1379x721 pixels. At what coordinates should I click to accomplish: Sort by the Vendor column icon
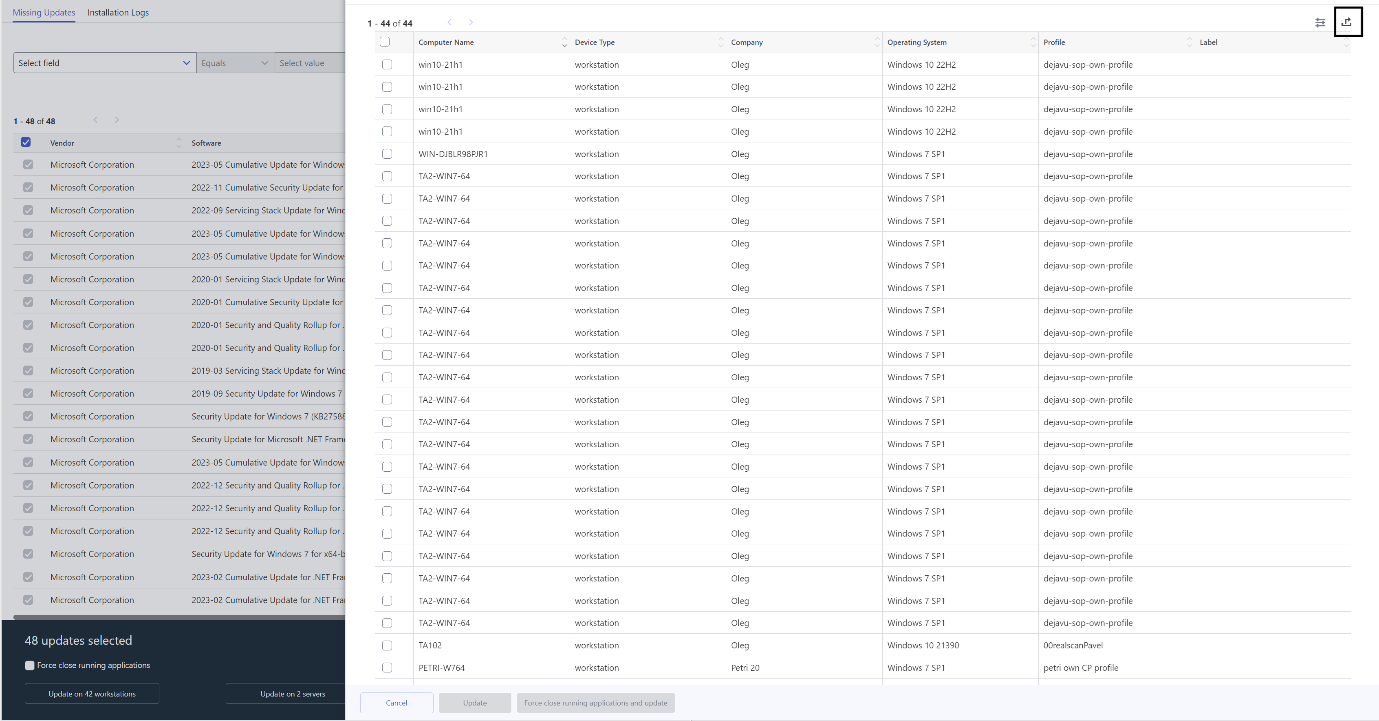coord(180,143)
